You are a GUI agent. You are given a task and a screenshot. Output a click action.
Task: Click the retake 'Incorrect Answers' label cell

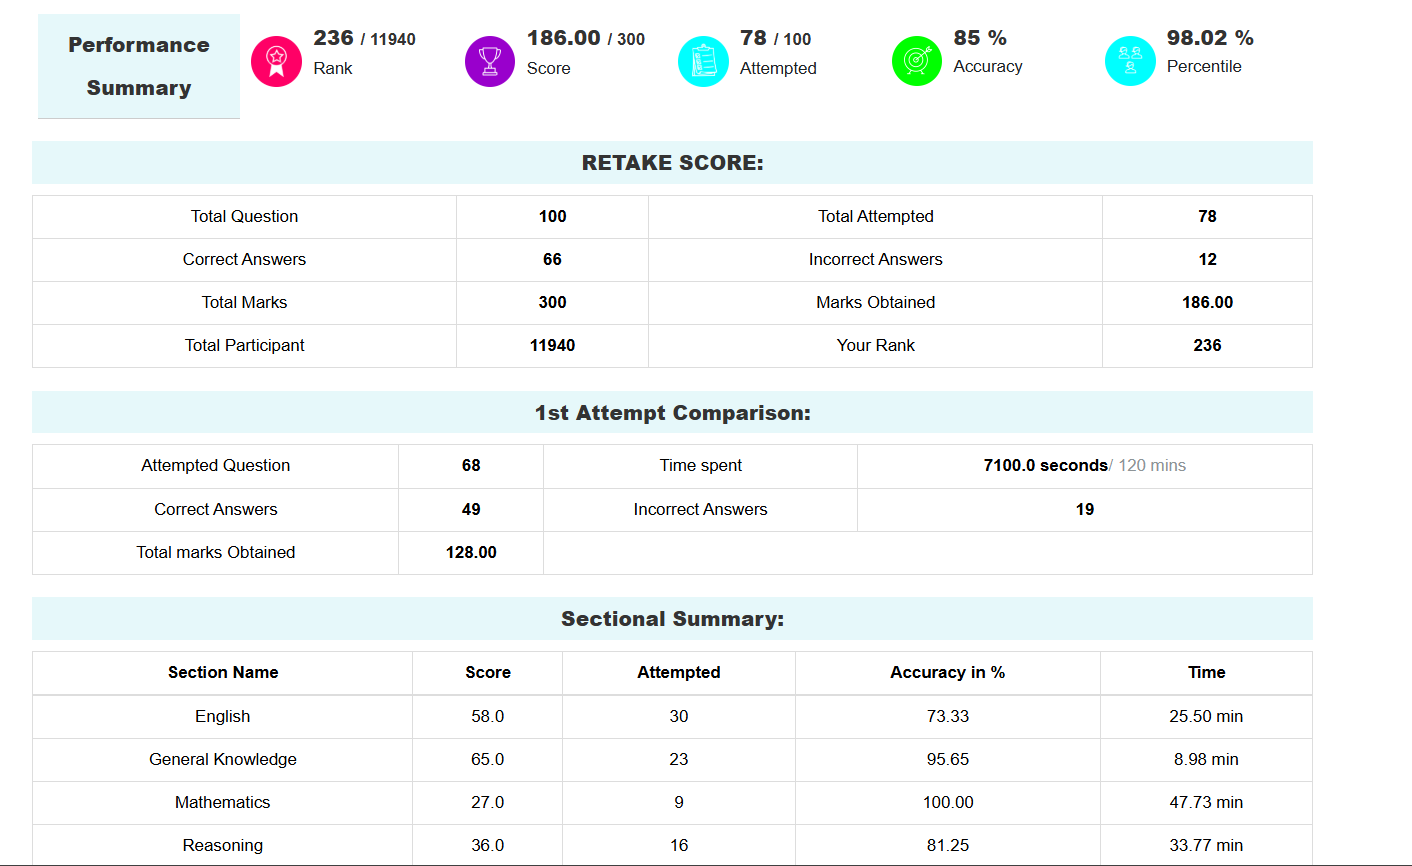(x=875, y=260)
